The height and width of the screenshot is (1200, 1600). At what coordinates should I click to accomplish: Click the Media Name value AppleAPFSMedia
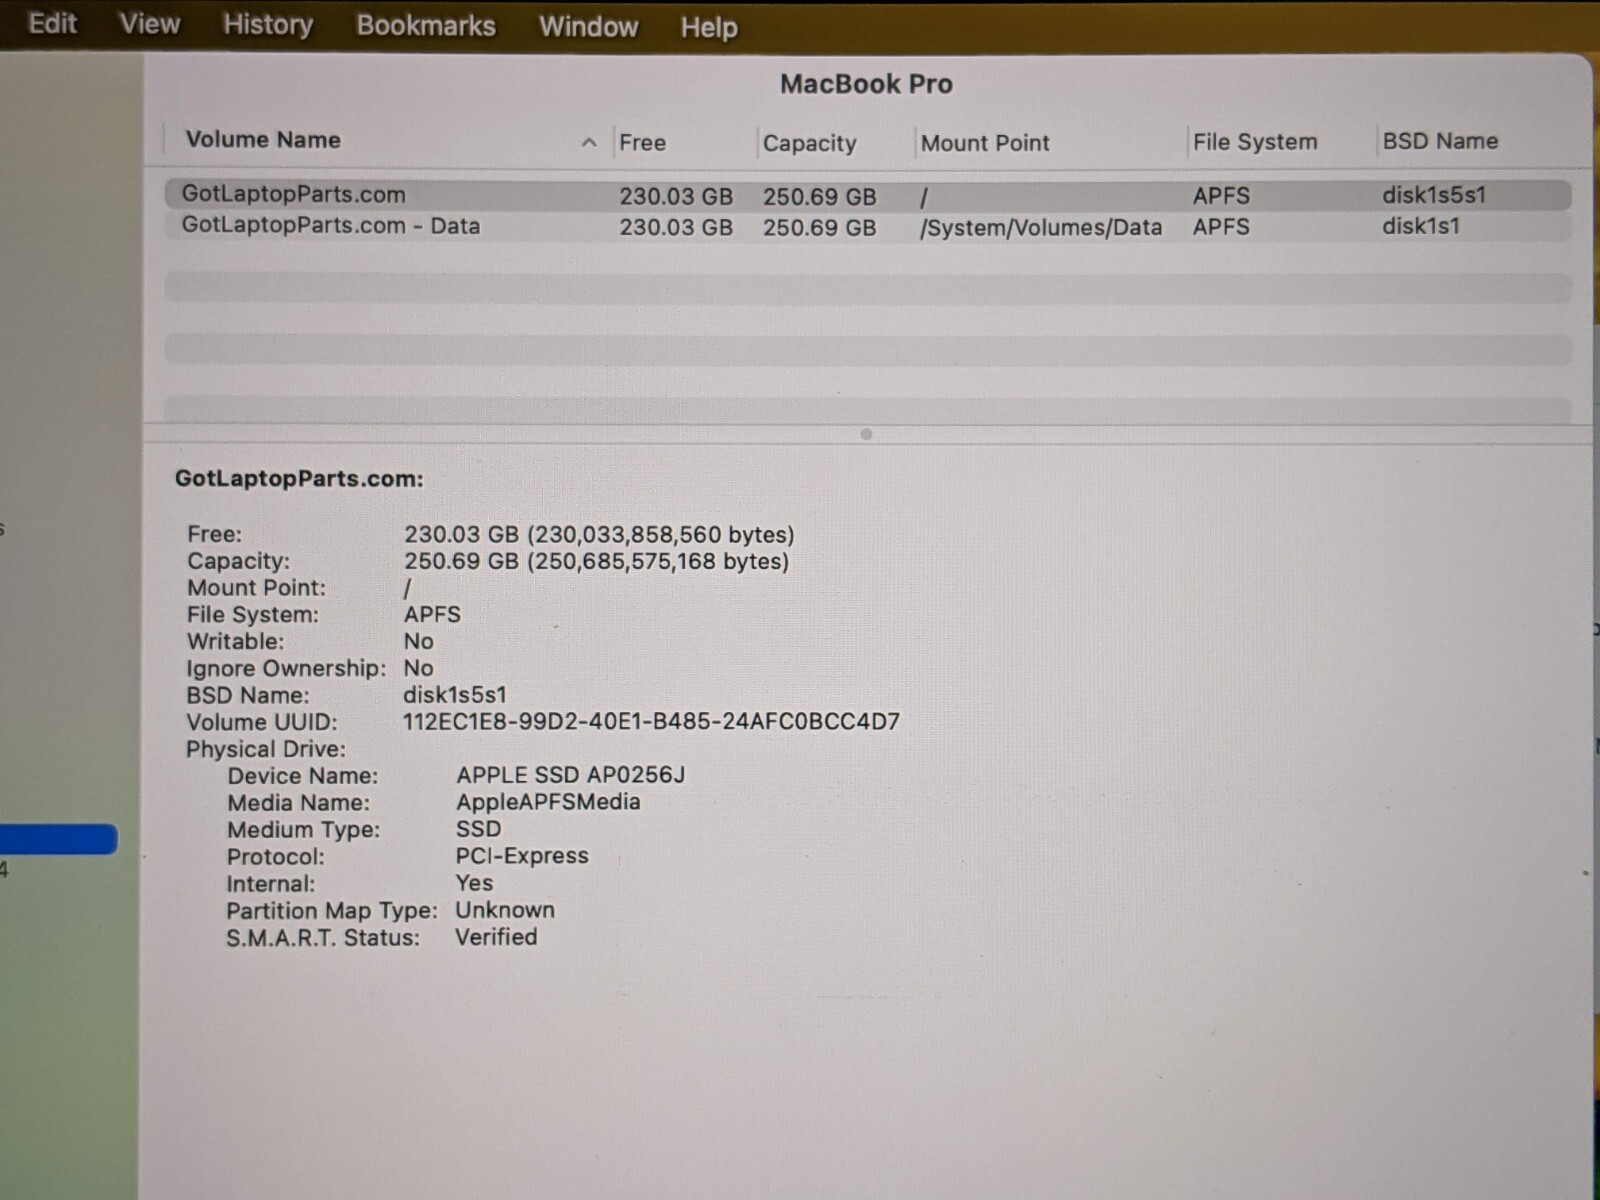click(x=548, y=802)
